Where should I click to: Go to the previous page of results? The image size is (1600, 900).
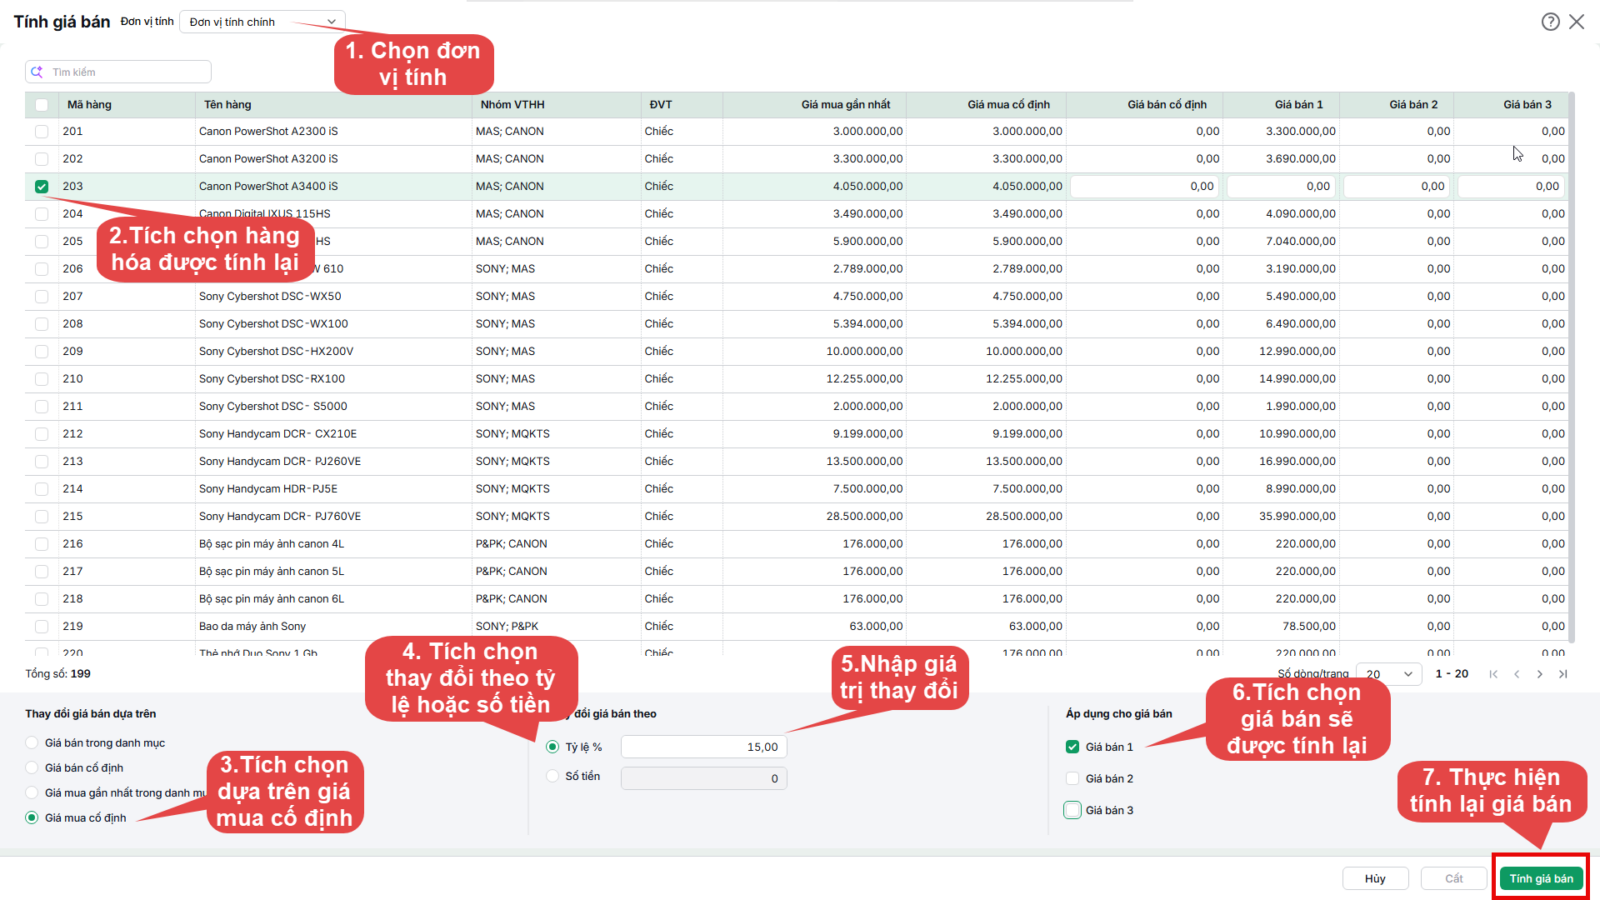point(1516,674)
